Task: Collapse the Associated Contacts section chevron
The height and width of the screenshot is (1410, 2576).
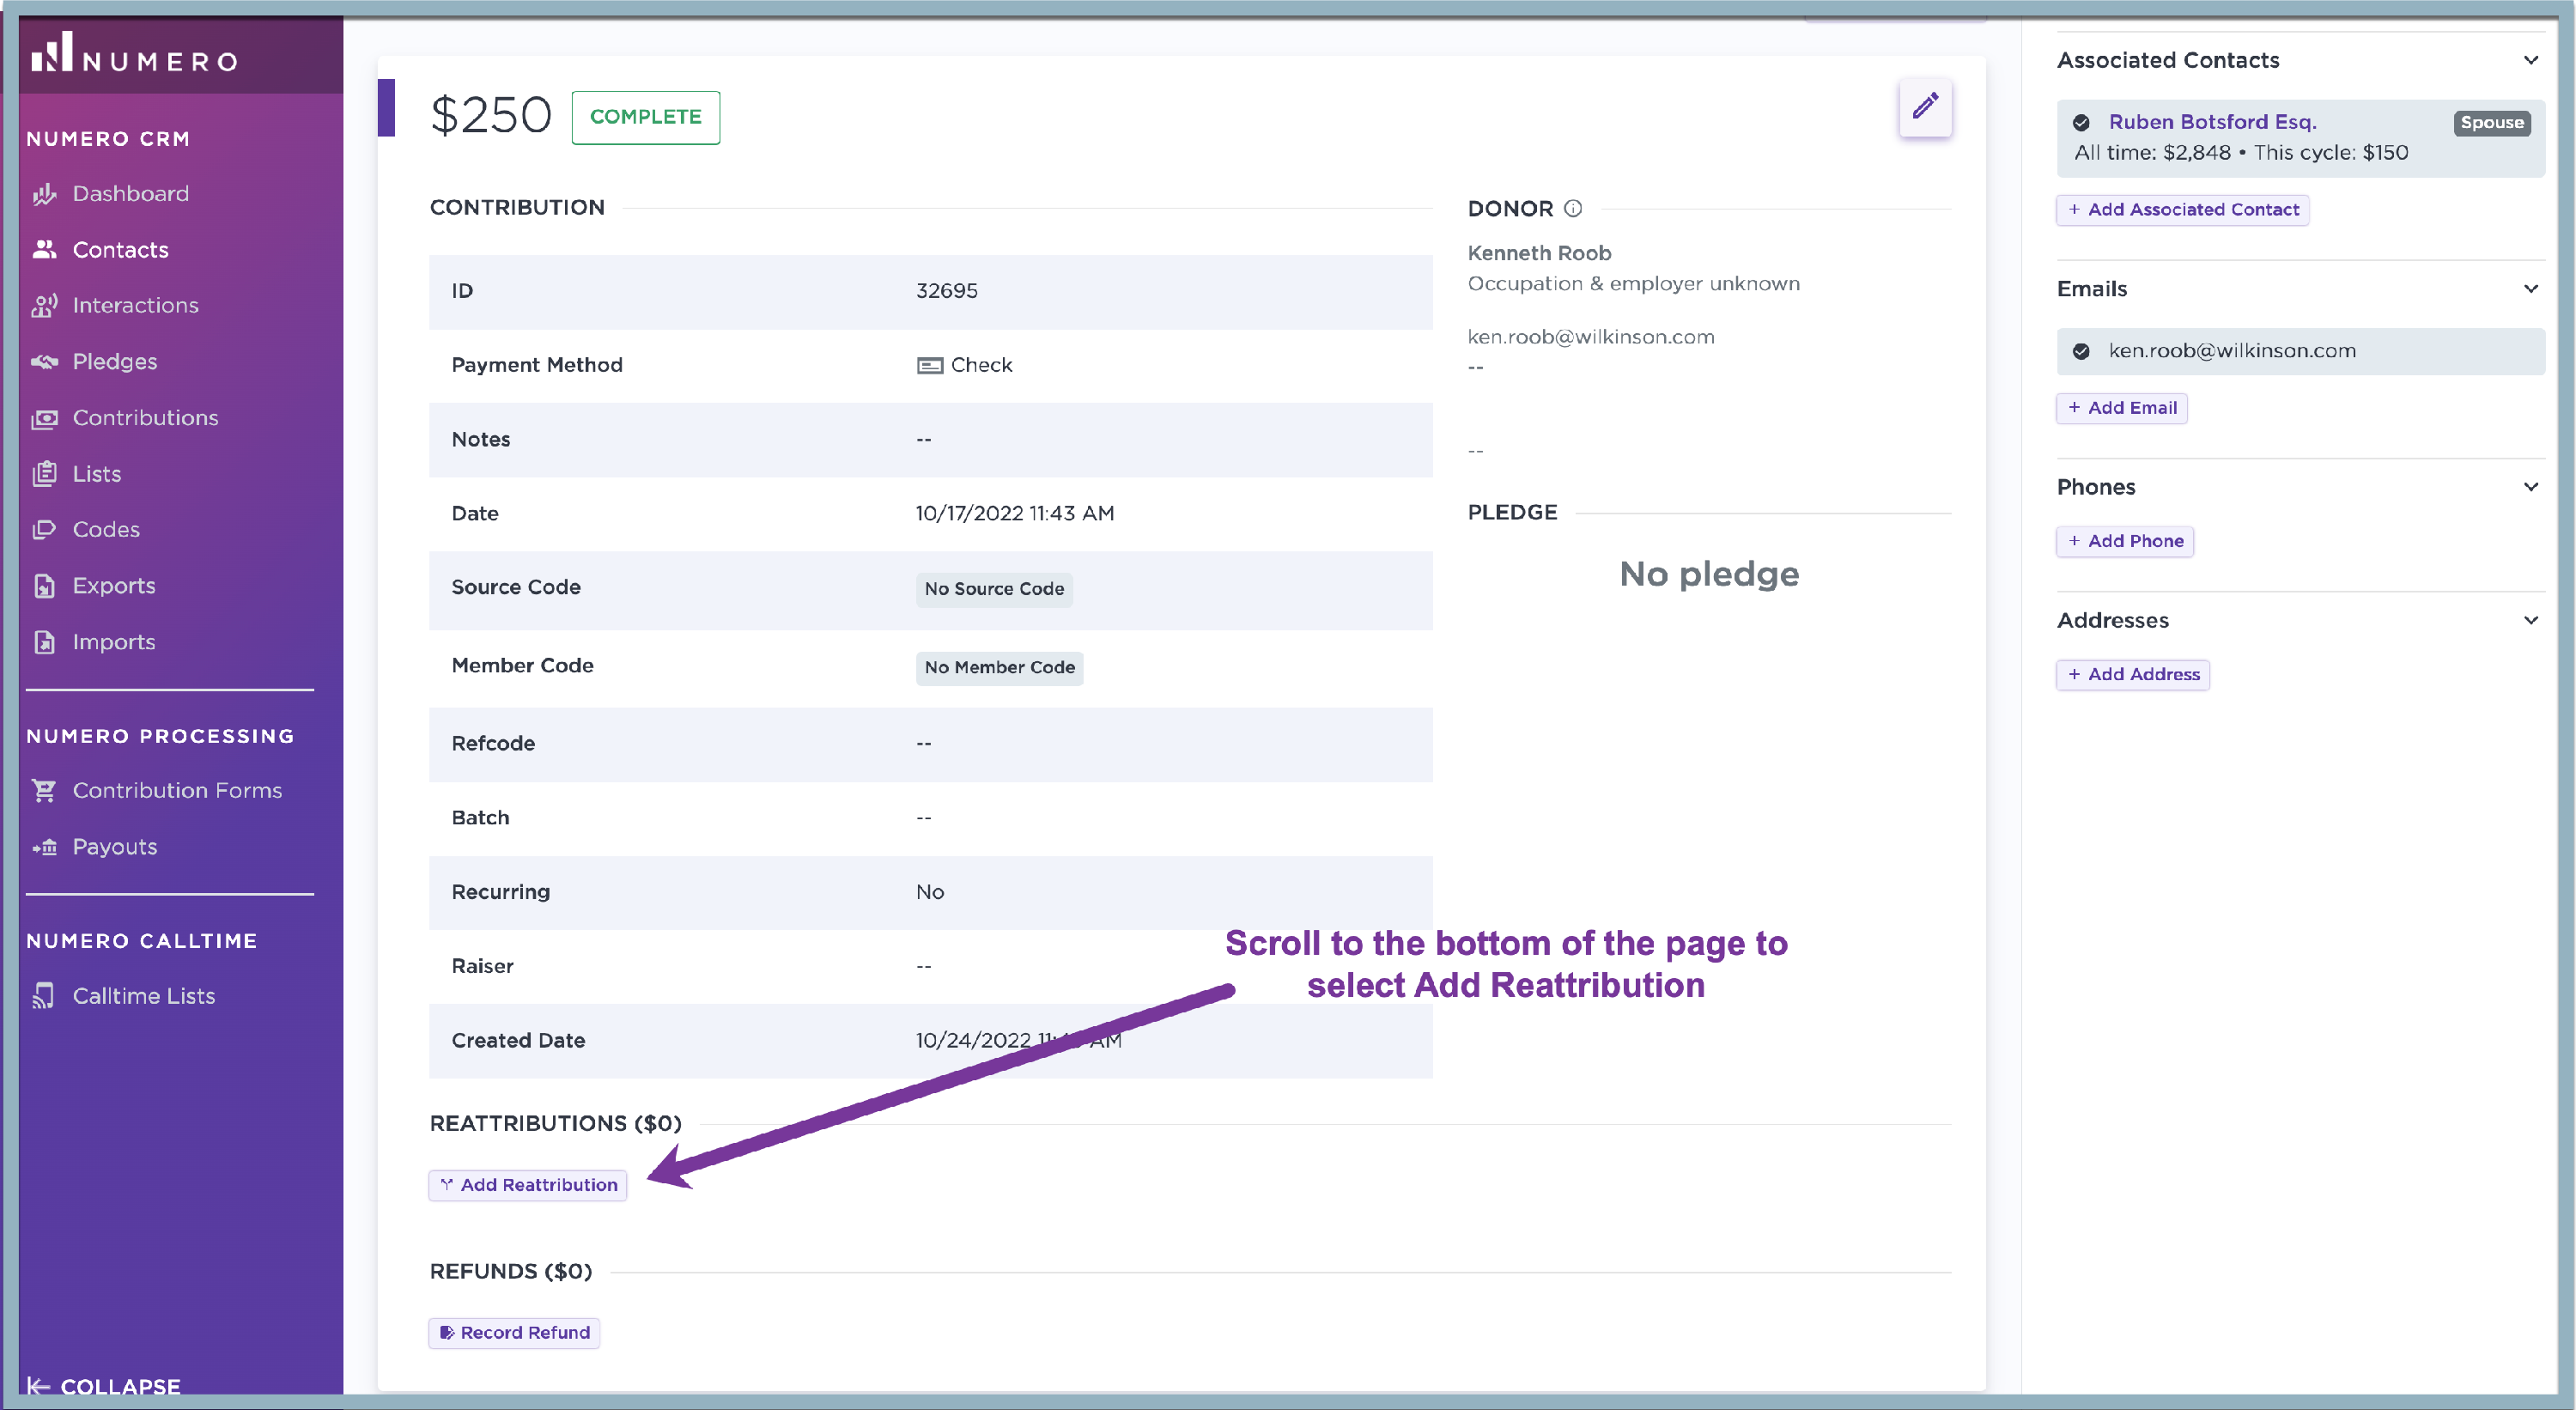Action: [2530, 60]
